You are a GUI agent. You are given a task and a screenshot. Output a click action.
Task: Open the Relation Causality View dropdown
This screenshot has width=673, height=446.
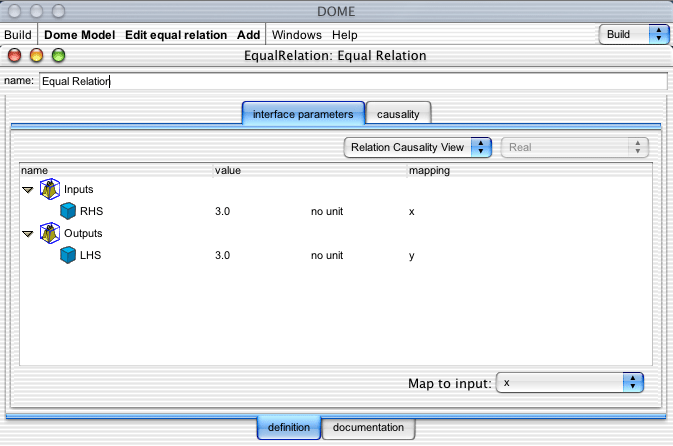tap(418, 147)
